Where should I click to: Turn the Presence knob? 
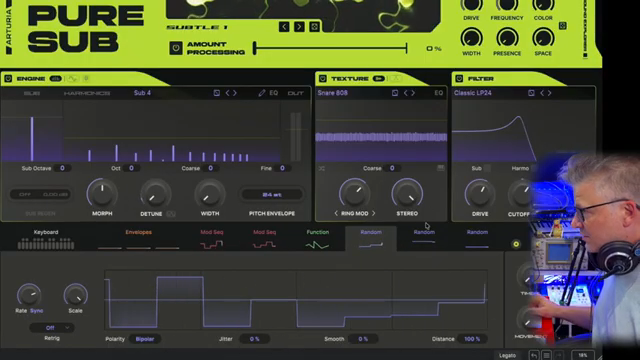click(x=507, y=38)
